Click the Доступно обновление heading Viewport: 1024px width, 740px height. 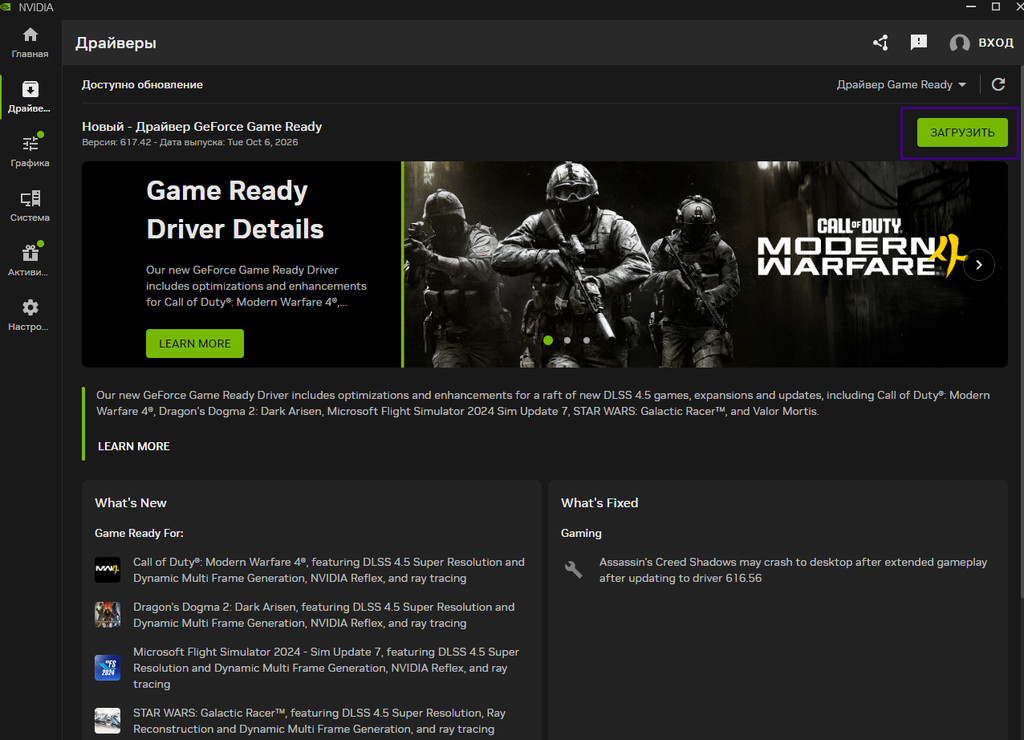(x=142, y=84)
